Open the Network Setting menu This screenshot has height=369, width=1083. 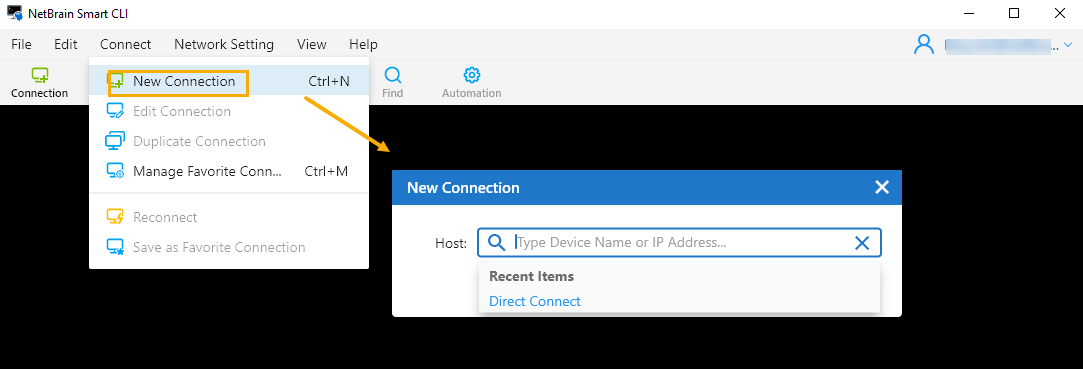(224, 44)
